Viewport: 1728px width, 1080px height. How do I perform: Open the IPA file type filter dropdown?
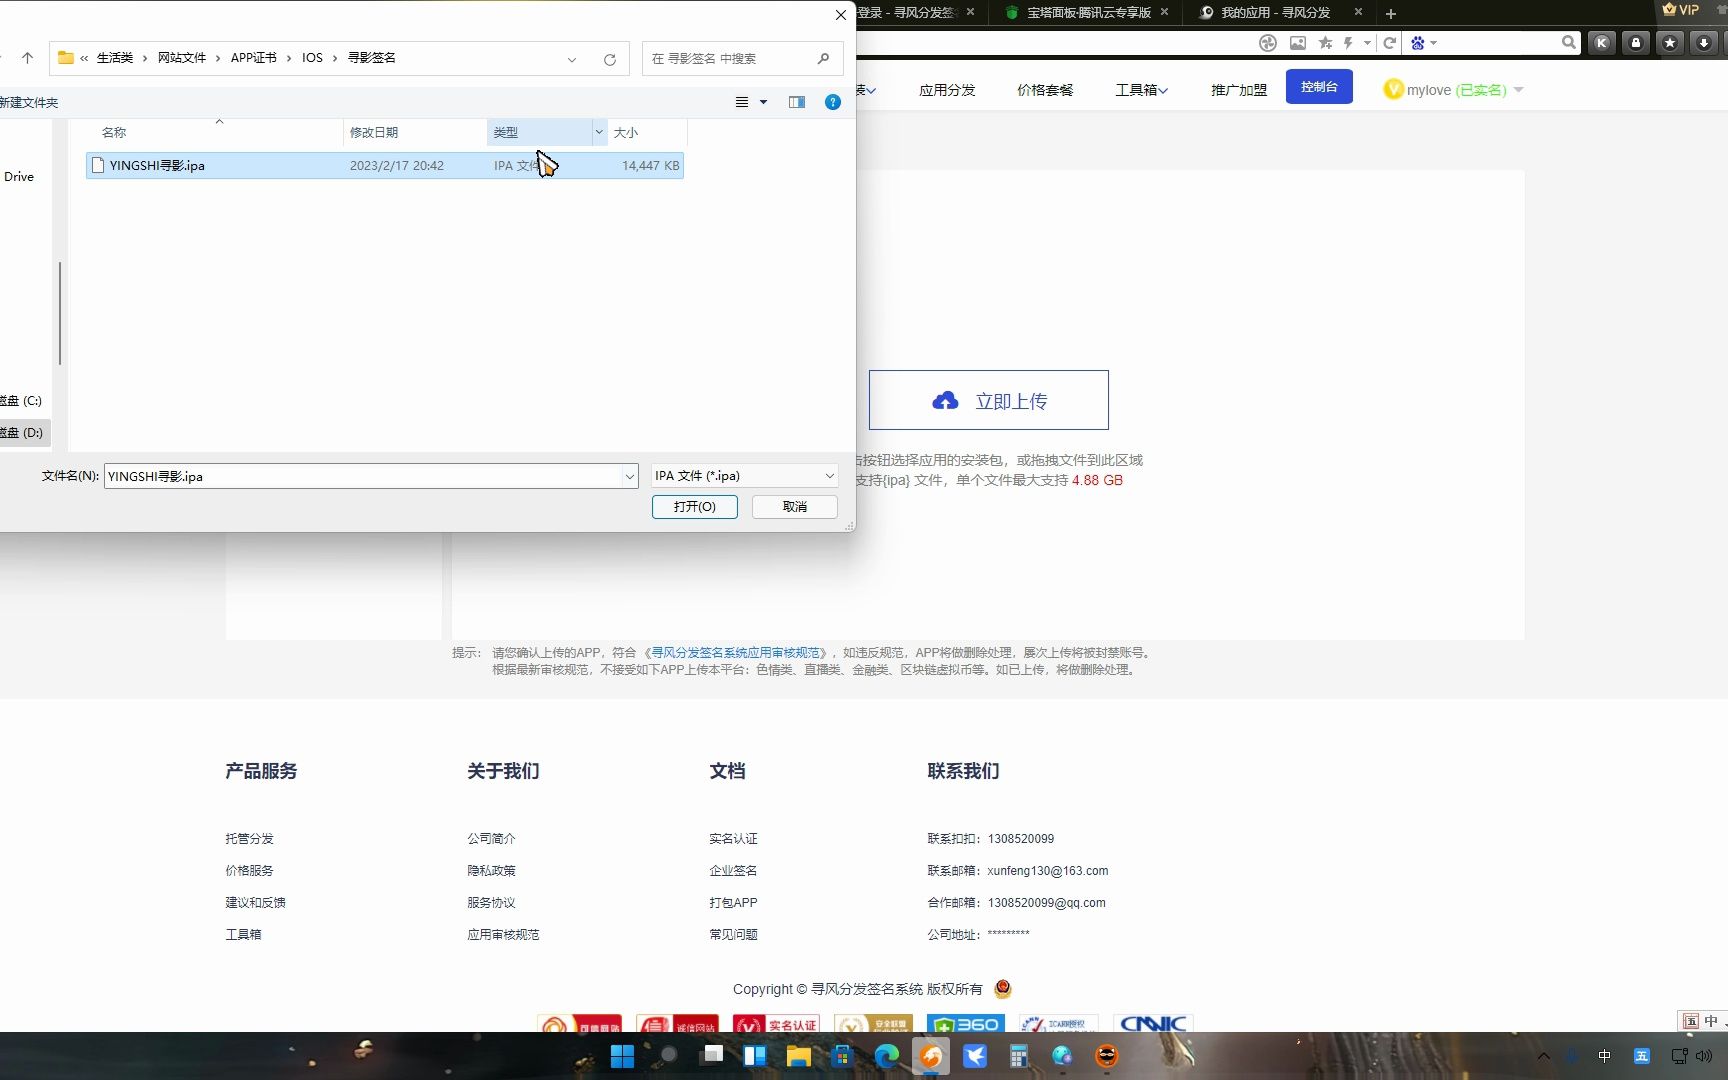pyautogui.click(x=745, y=476)
